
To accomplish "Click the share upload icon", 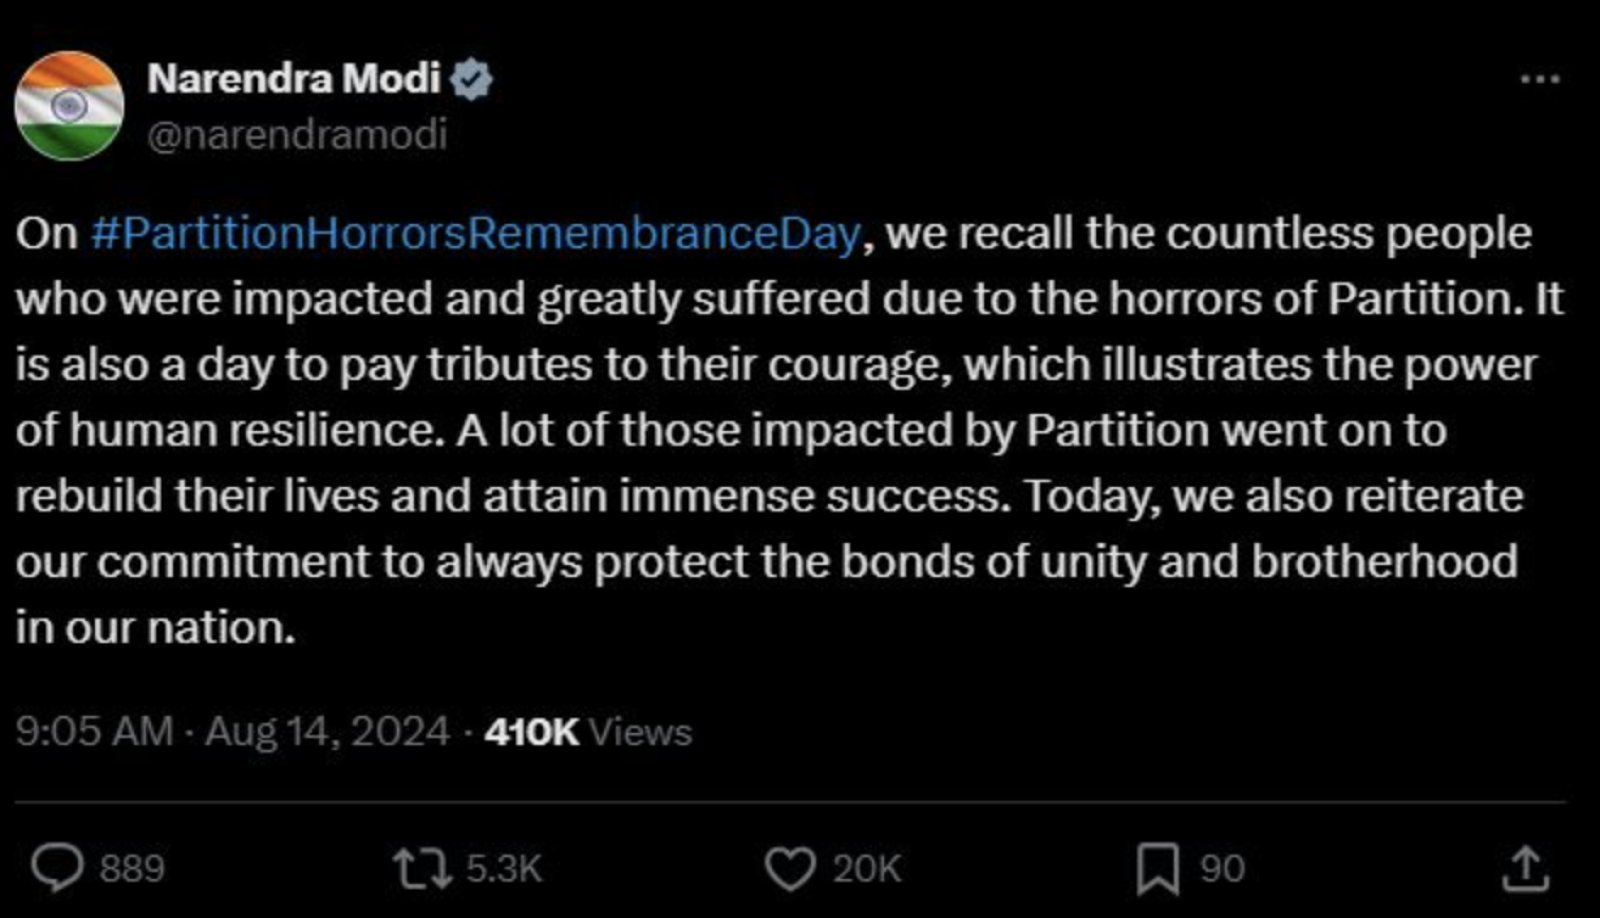I will click(x=1525, y=867).
